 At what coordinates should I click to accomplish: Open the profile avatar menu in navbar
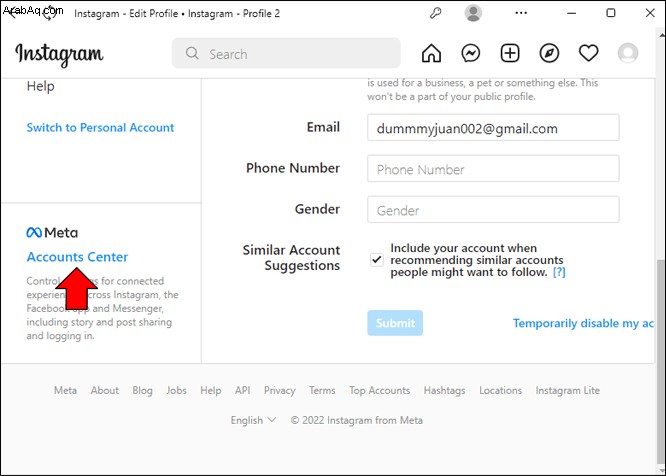tap(628, 54)
